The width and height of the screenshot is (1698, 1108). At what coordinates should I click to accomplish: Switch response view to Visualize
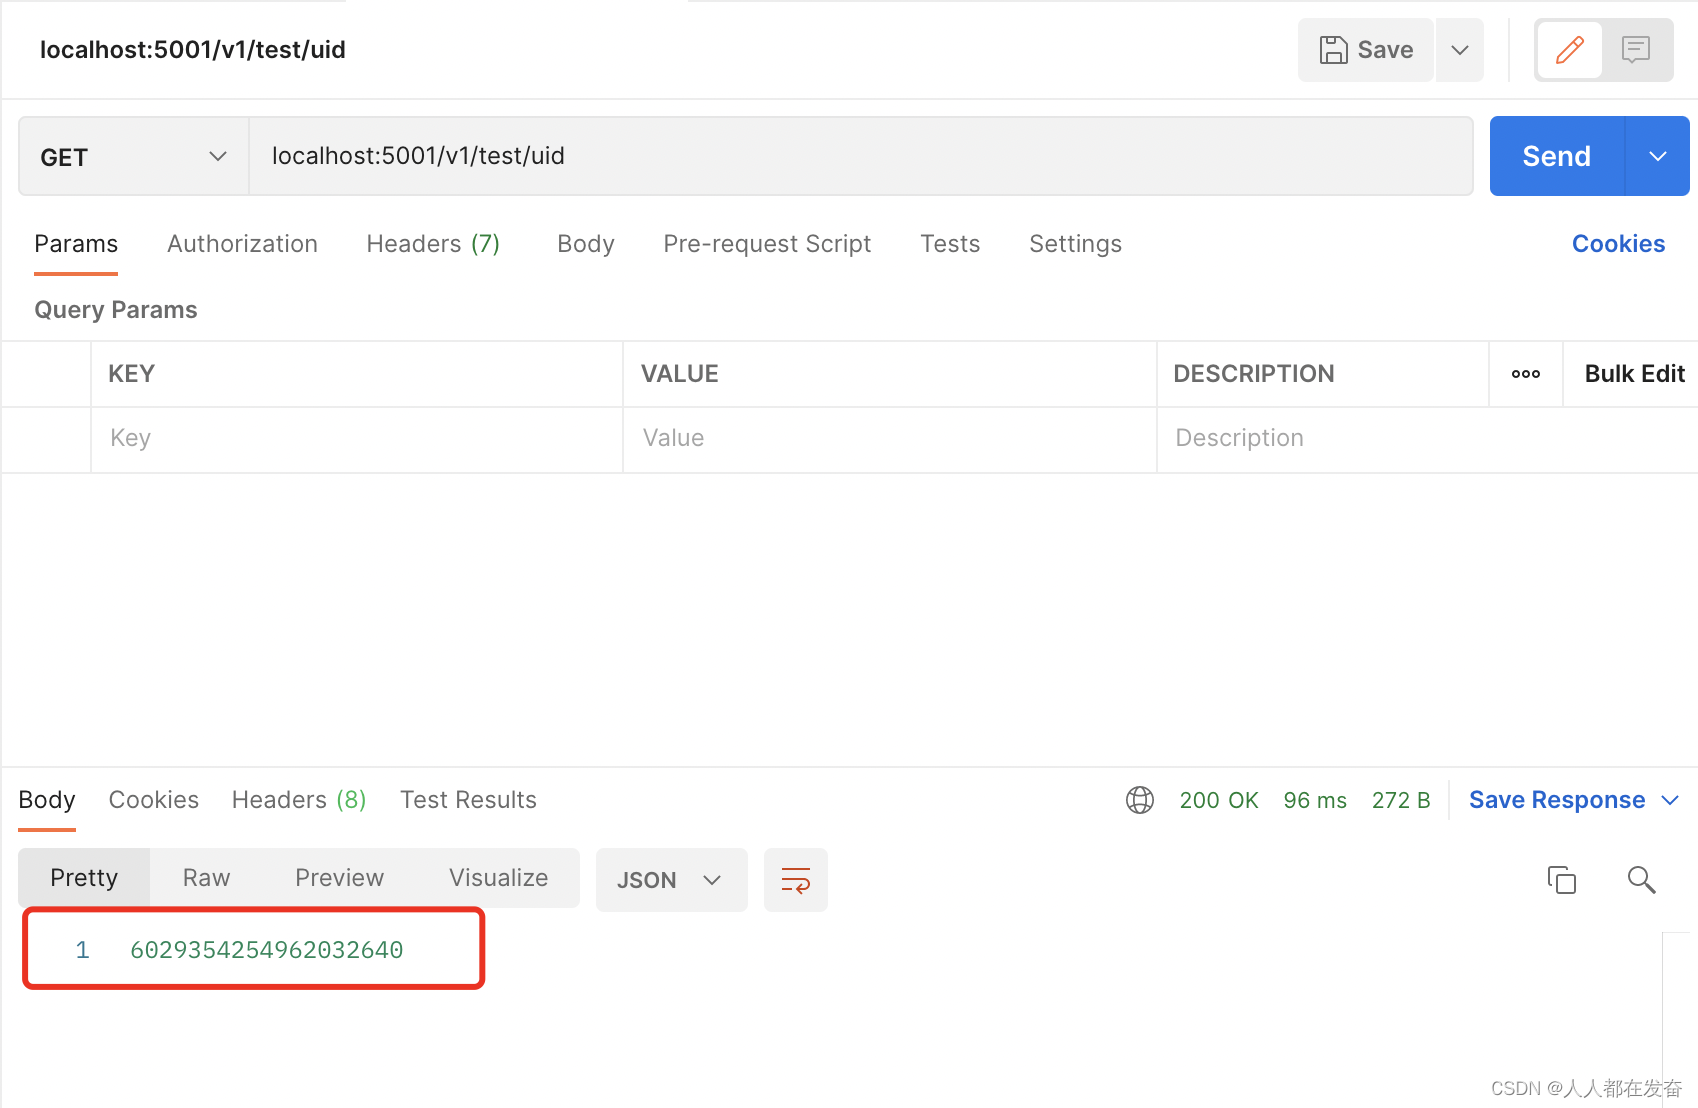point(498,877)
